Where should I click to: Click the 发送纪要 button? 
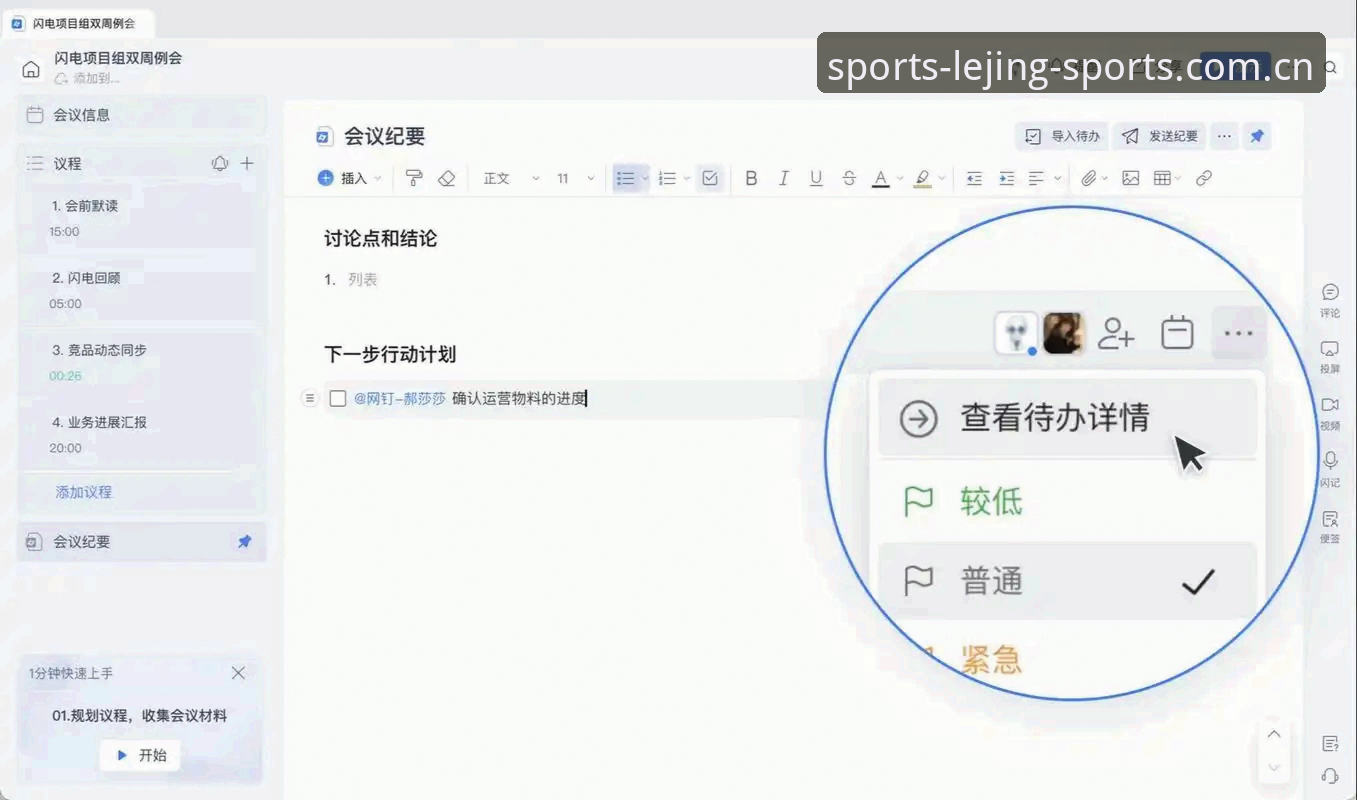click(x=1159, y=136)
